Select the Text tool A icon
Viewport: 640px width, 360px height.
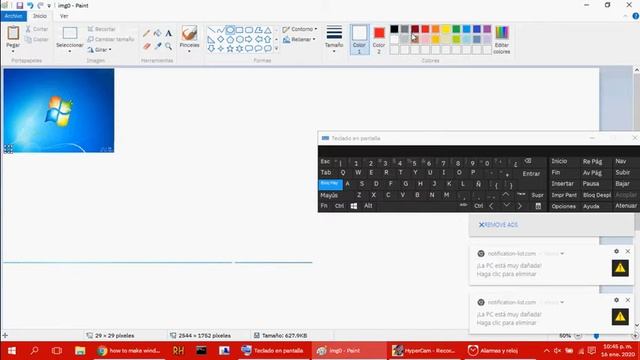click(169, 33)
